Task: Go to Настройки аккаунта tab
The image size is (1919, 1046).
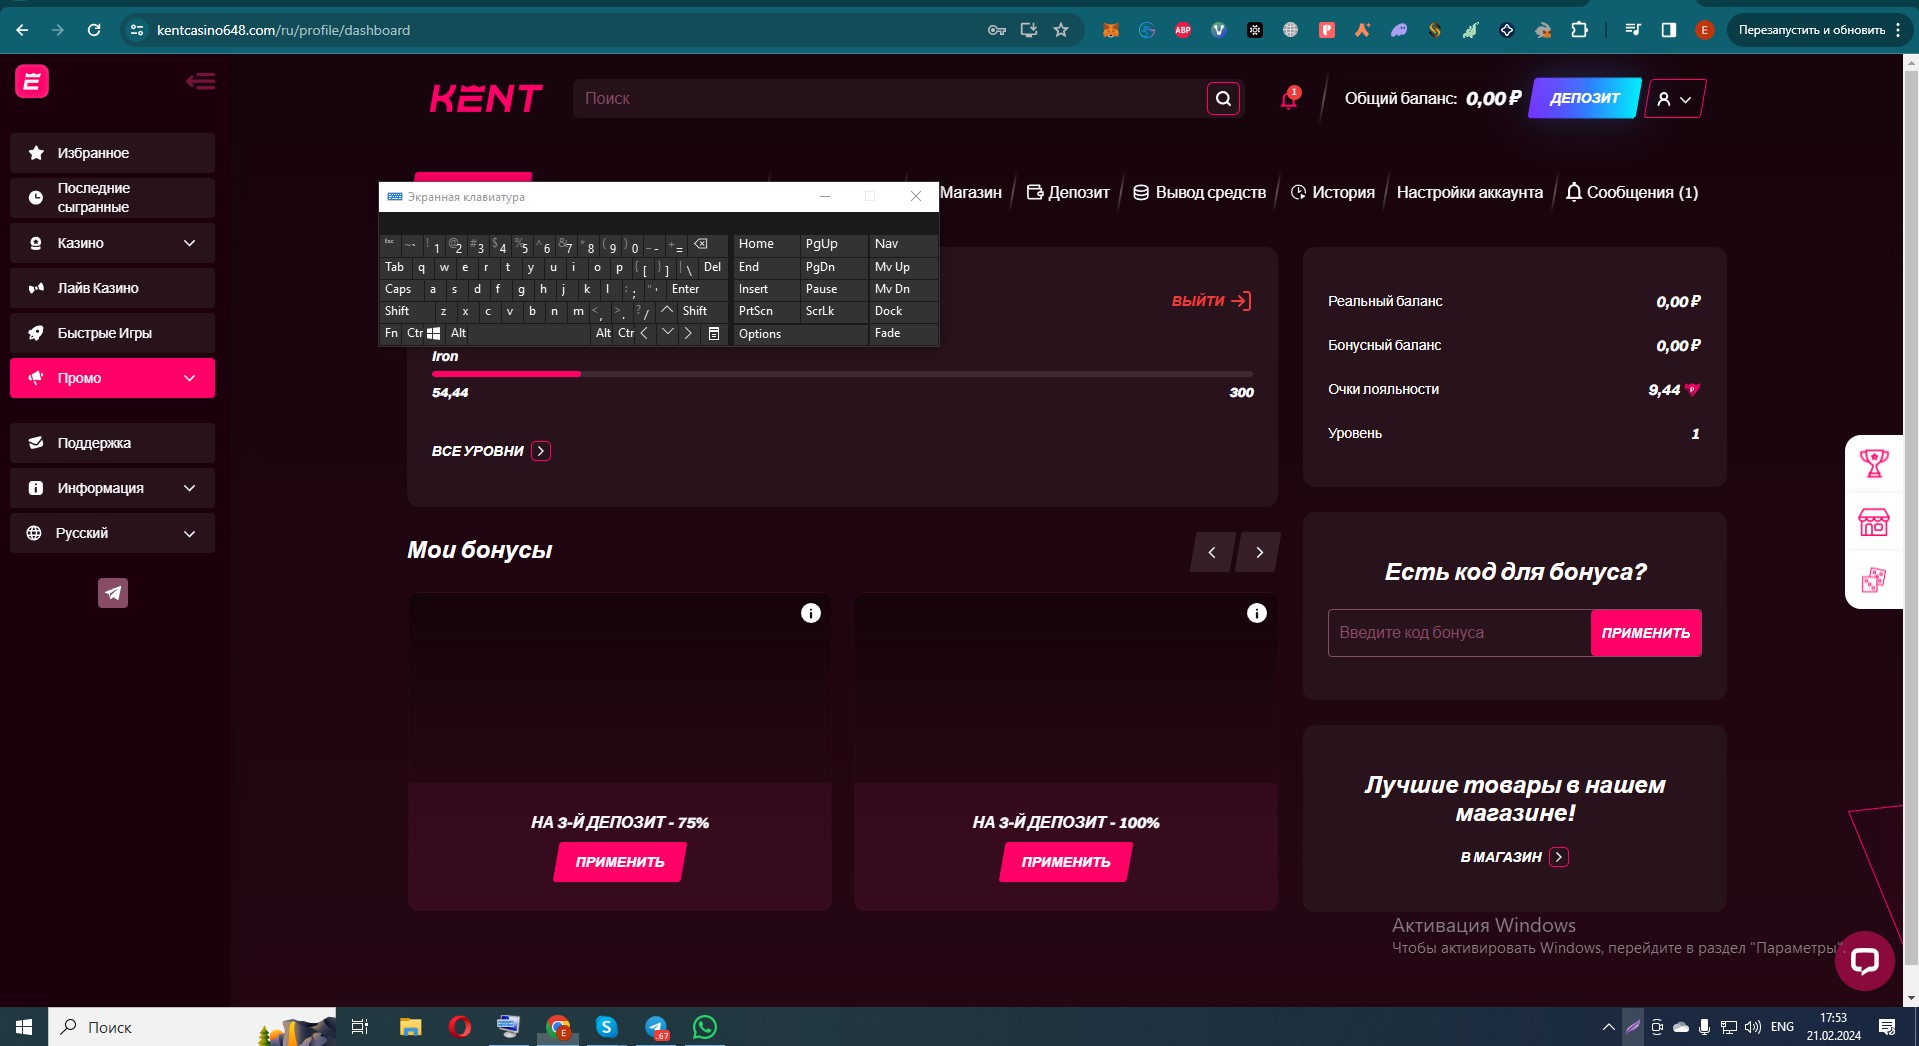Action: 1470,192
